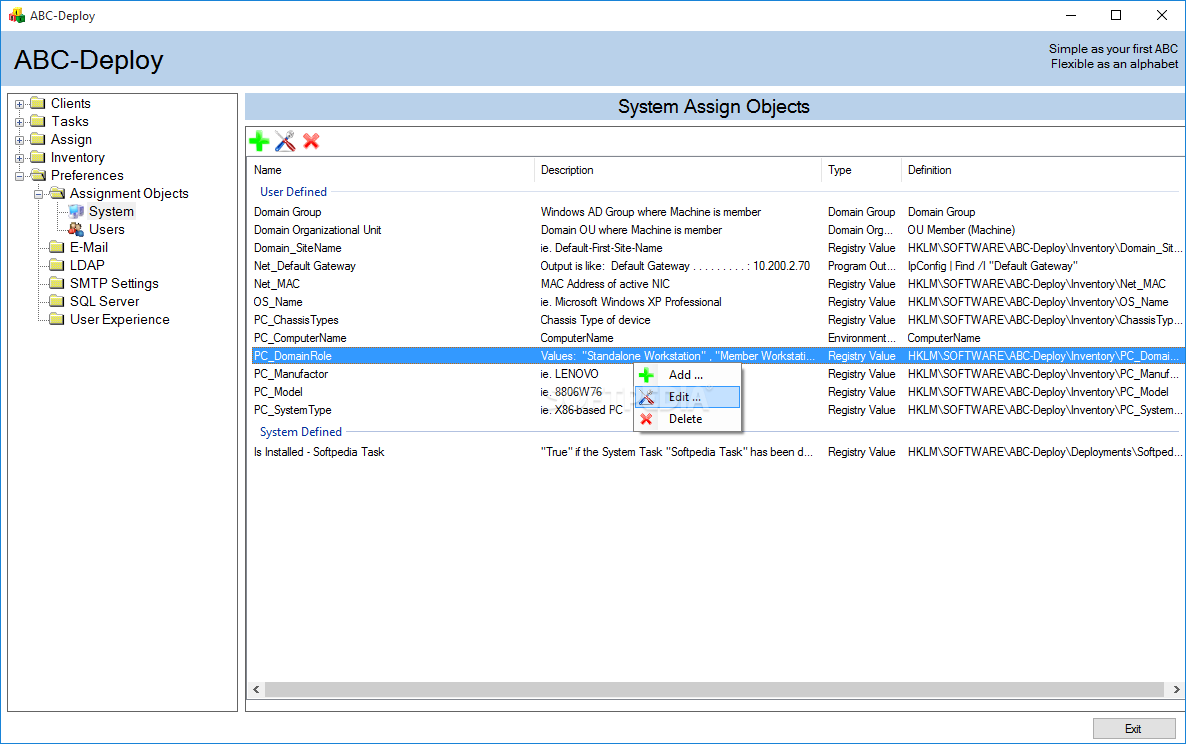1186x744 pixels.
Task: Expand the Tasks tree node
Action: (20, 122)
